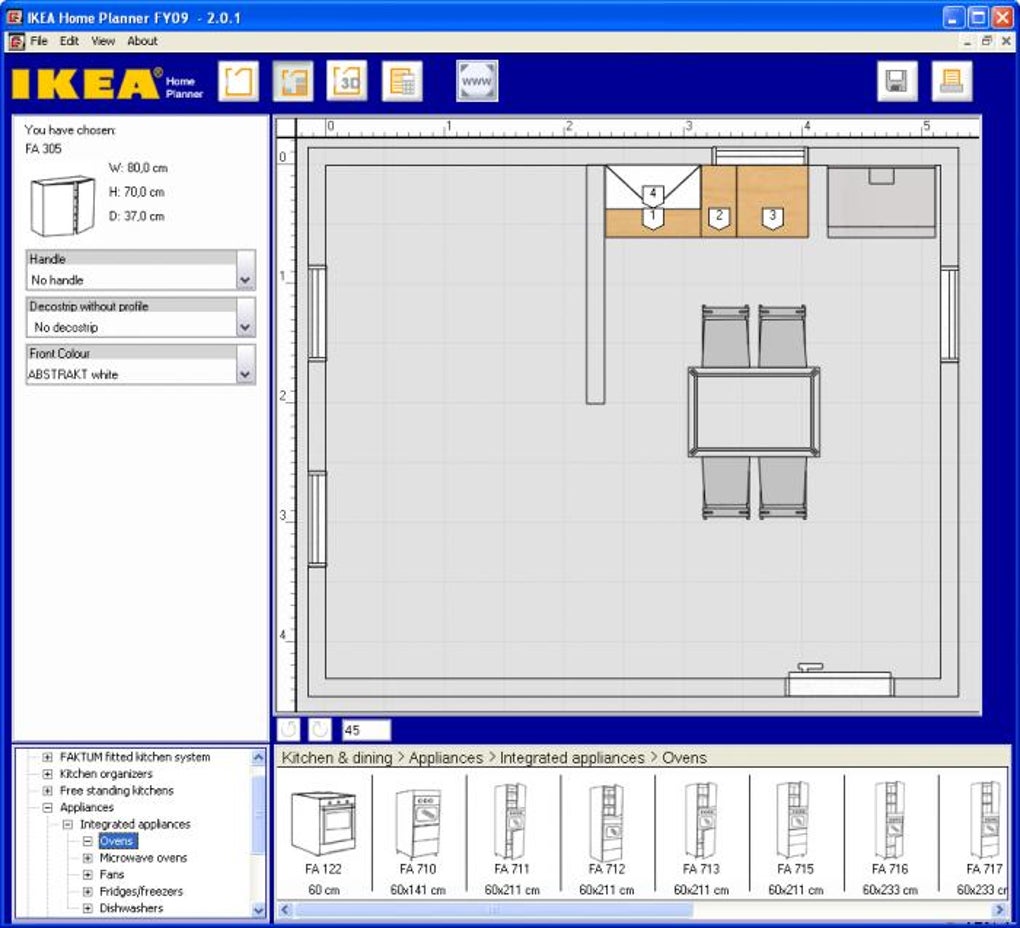Select cabinet marker number 2 in plan
The image size is (1020, 928).
point(719,217)
